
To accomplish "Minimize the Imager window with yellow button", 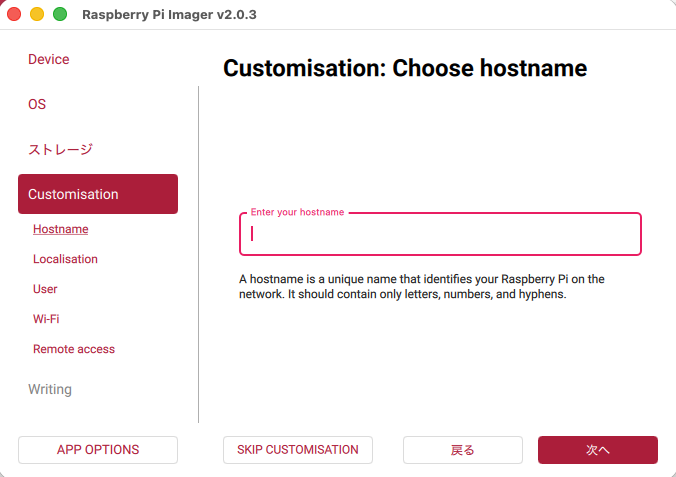I will [x=37, y=14].
